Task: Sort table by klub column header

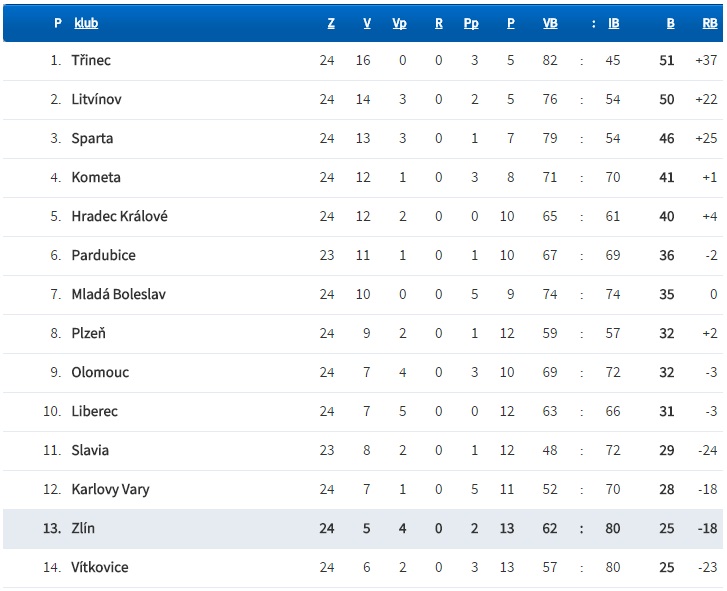Action: 86,23
